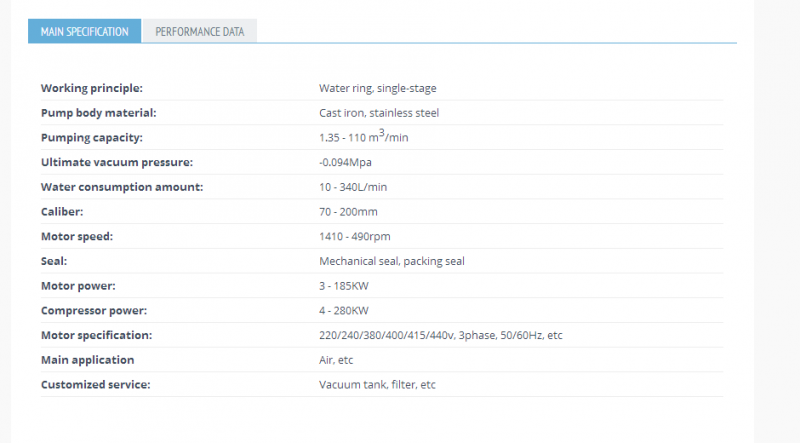Screen dimensions: 800x443
Task: Click the 1.35 - 110 m³/min value
Action: 364,136
